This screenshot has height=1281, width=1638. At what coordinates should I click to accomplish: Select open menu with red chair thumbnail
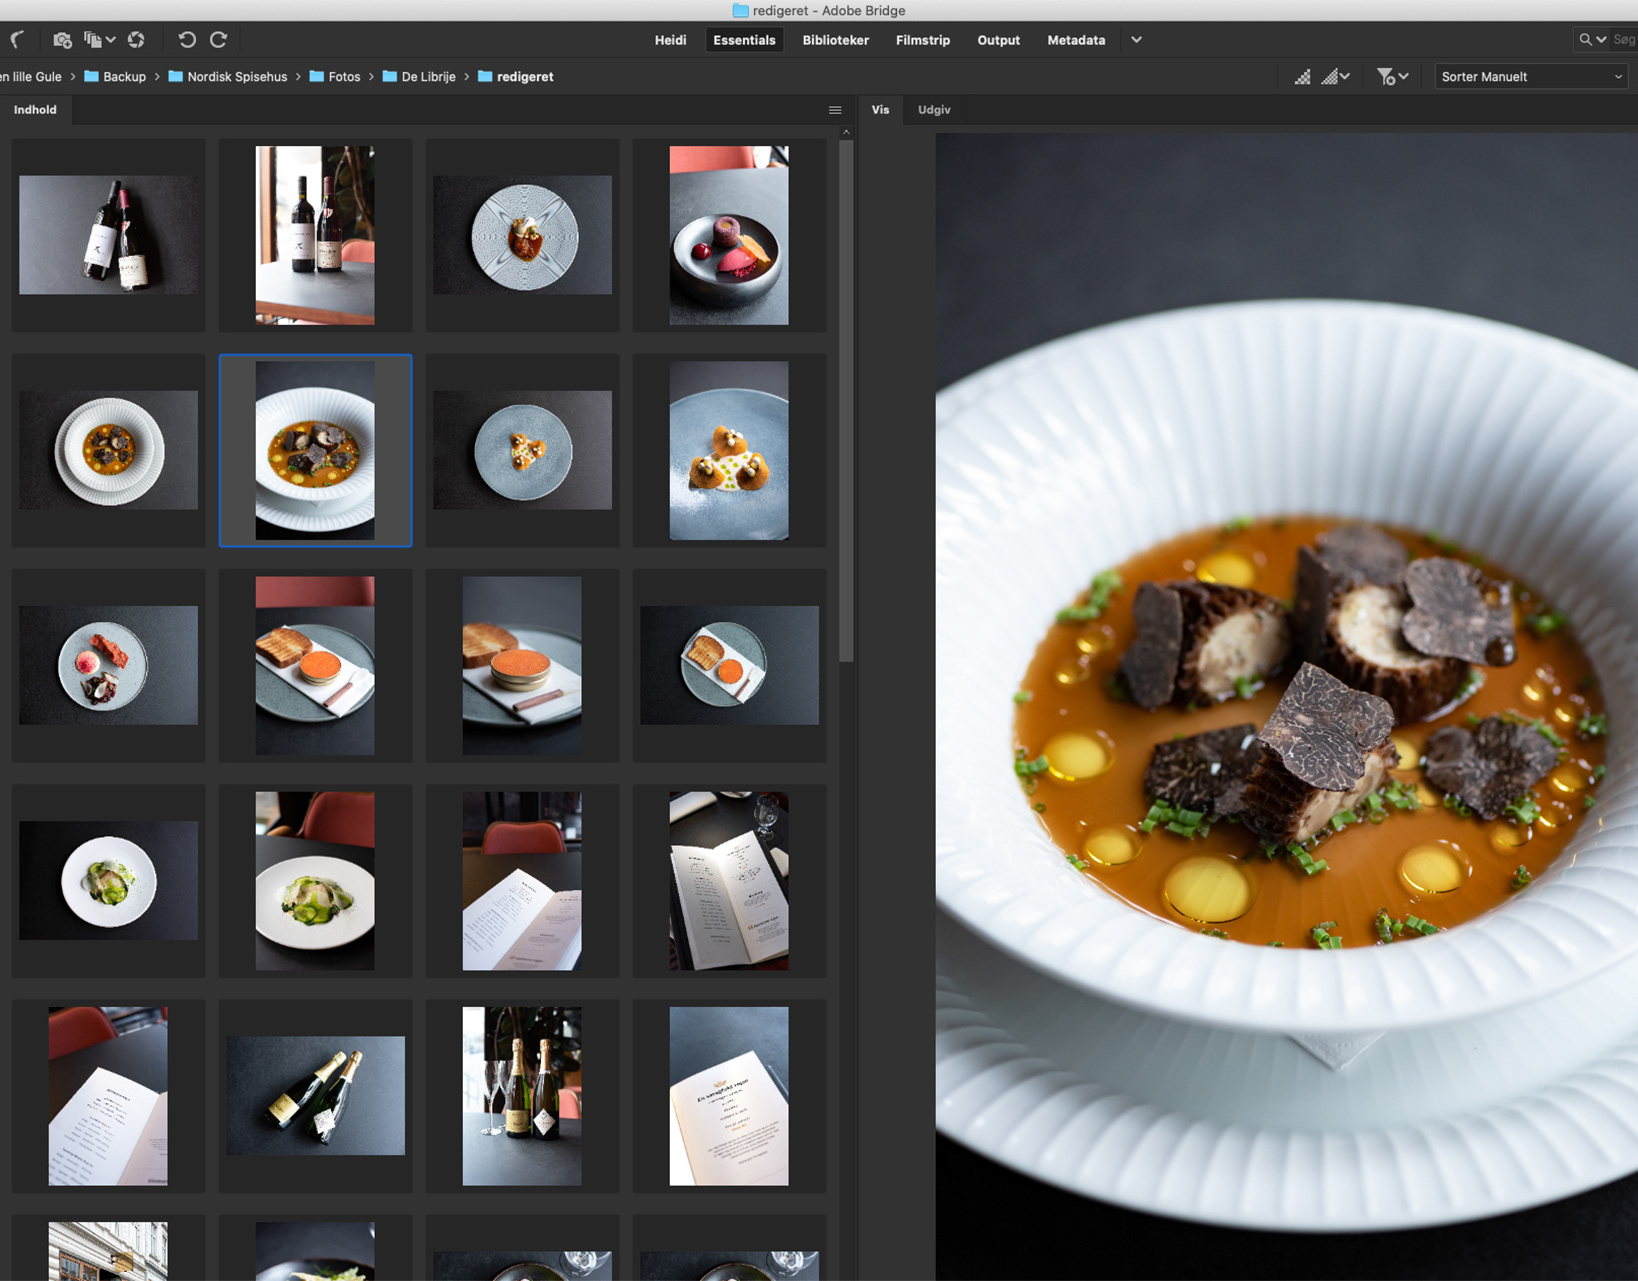coord(522,880)
